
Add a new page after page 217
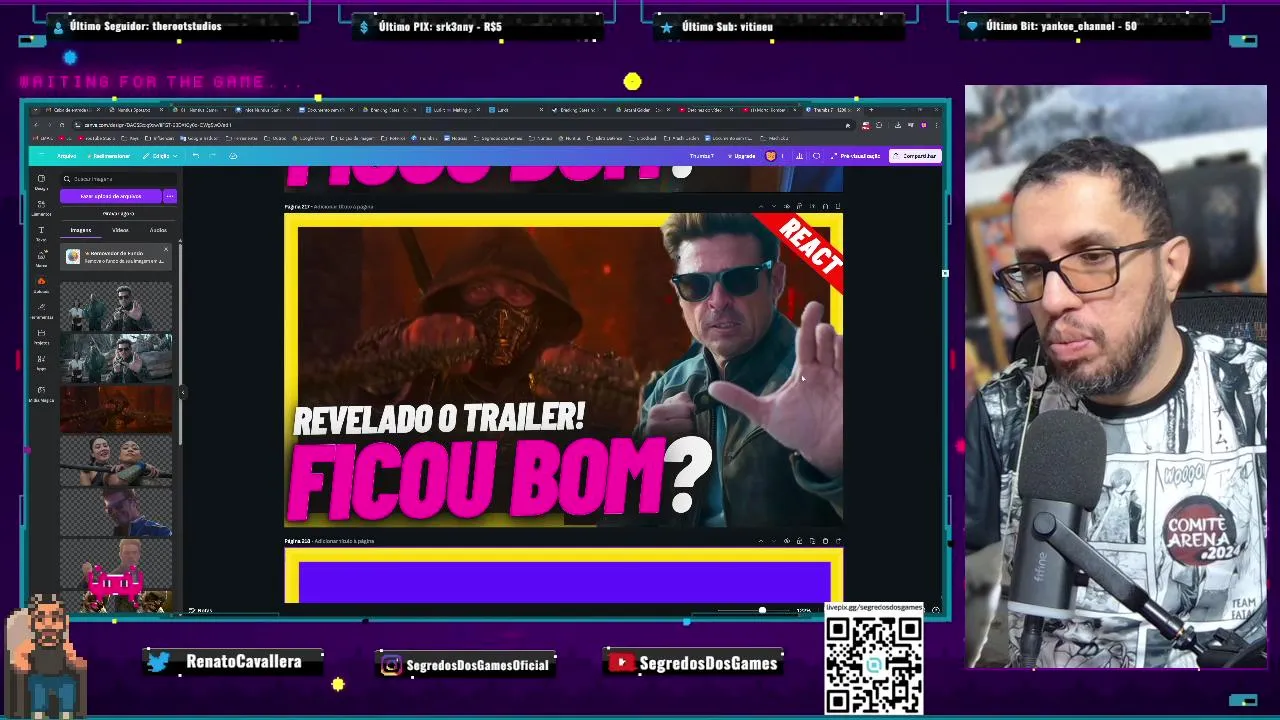pos(838,206)
